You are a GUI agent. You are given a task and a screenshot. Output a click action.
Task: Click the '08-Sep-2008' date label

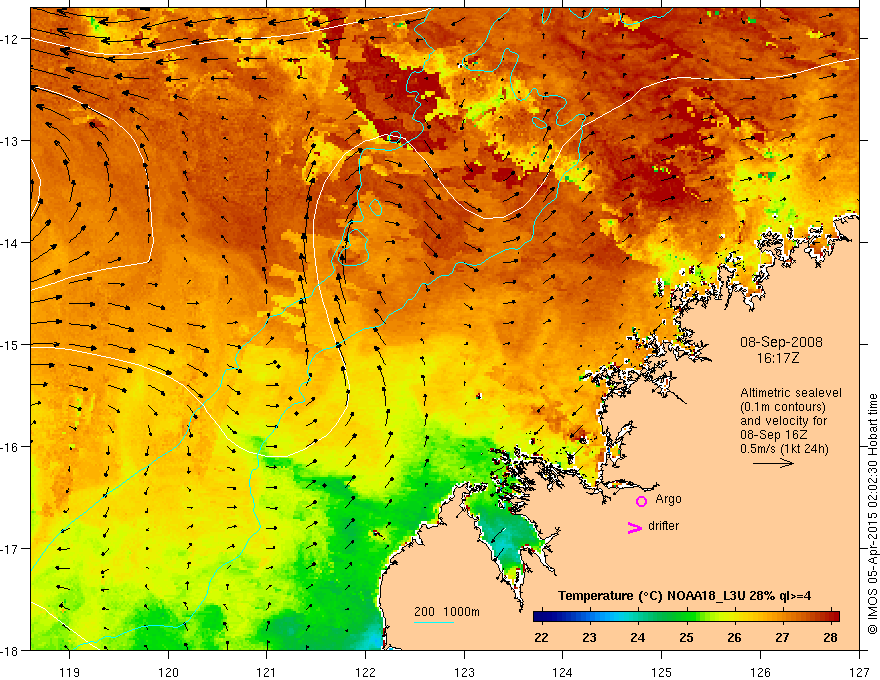[x=781, y=342]
